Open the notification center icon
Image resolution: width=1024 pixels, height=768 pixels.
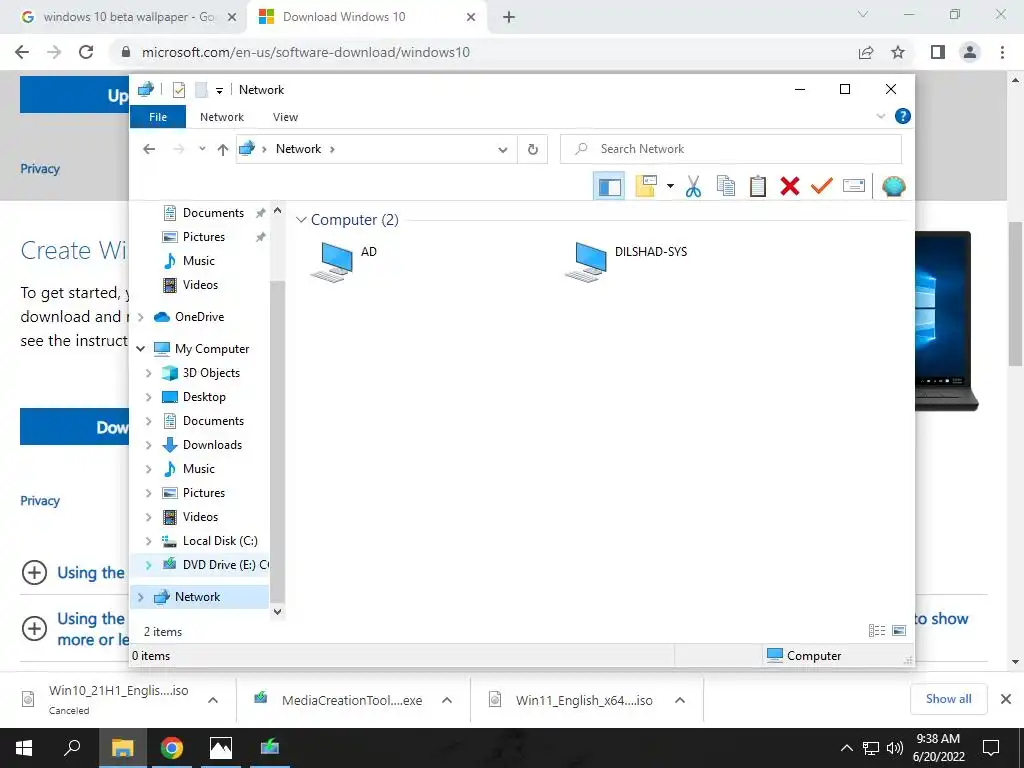[x=991, y=748]
